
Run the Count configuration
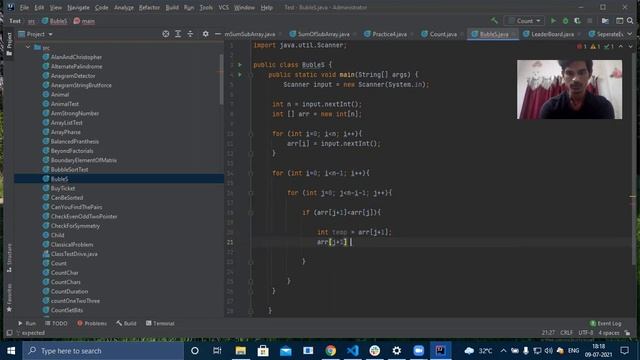click(x=553, y=20)
